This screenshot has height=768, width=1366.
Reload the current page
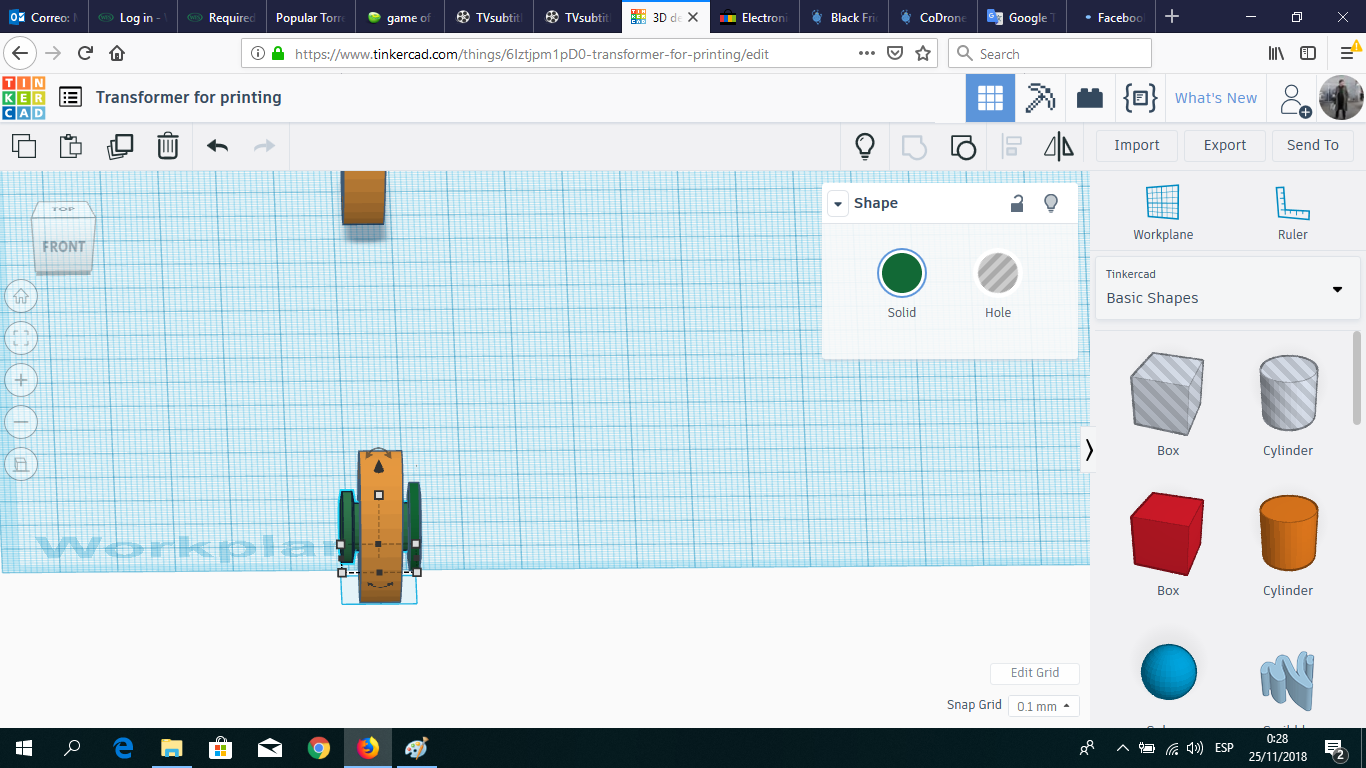(86, 54)
